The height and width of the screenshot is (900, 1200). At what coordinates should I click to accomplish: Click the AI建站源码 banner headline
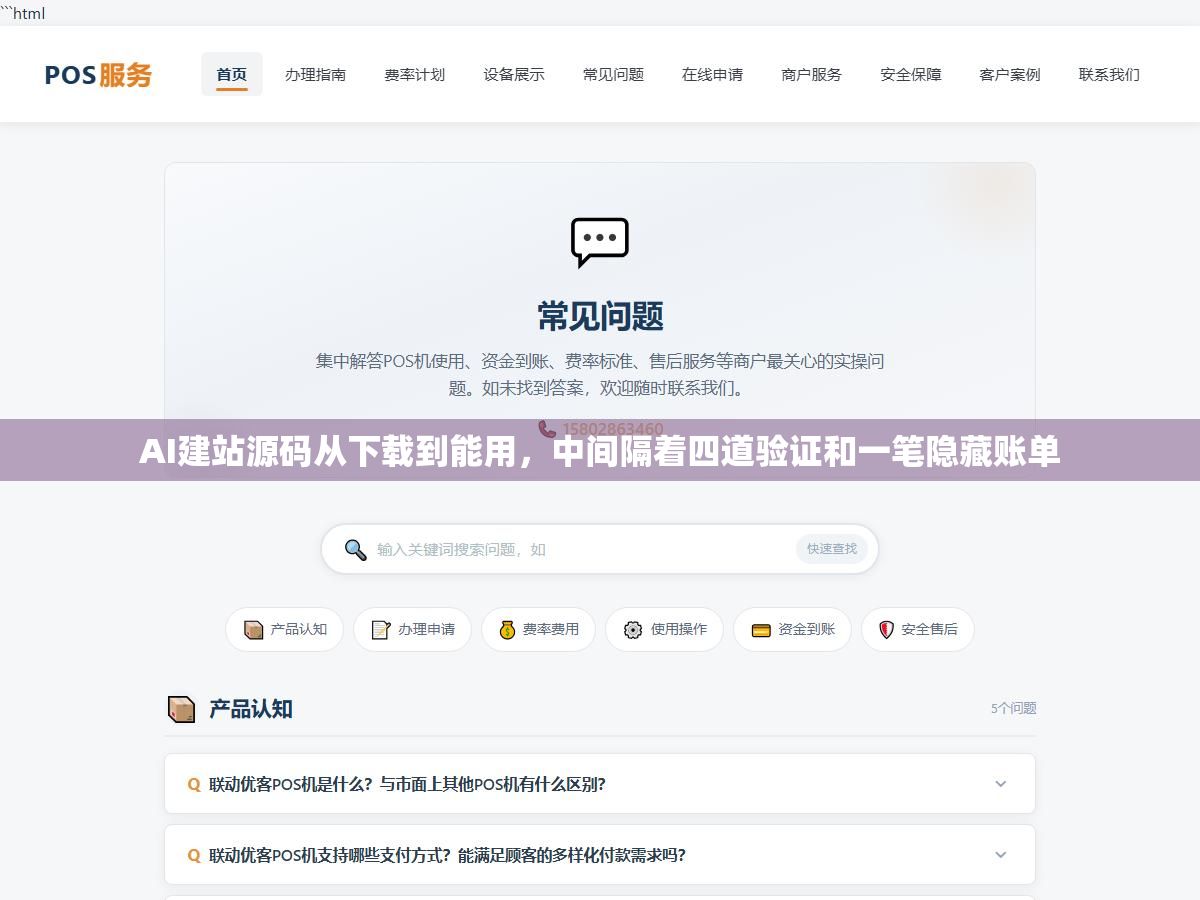point(600,453)
